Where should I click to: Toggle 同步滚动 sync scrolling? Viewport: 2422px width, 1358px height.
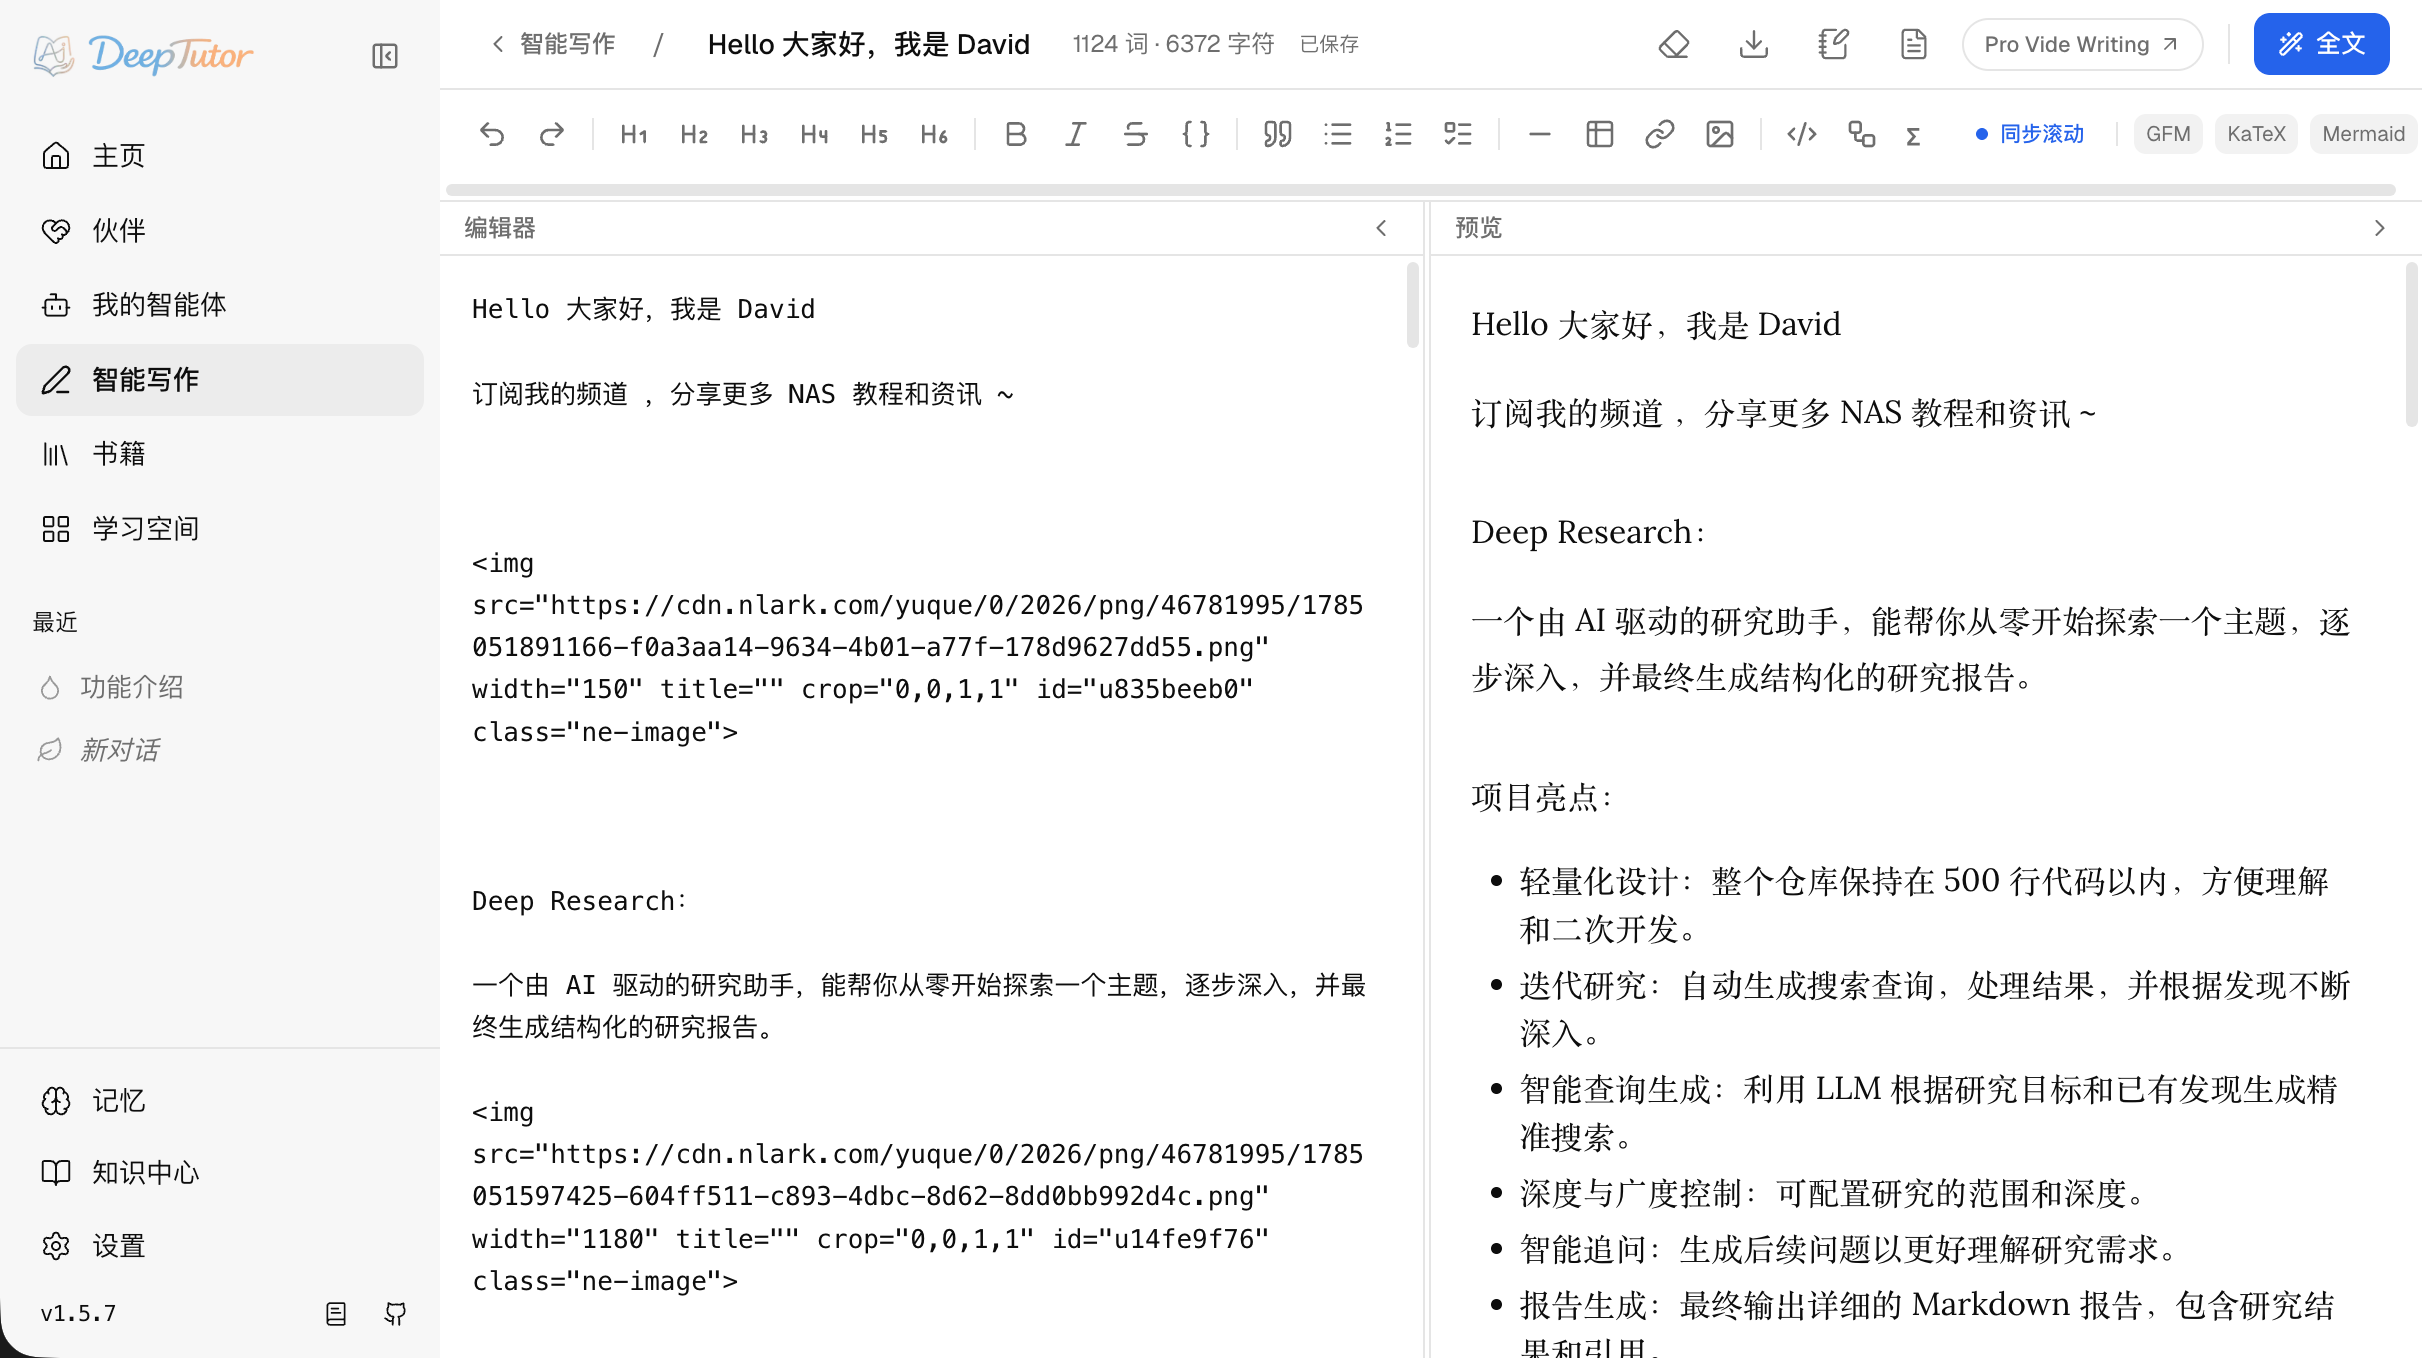click(2030, 134)
